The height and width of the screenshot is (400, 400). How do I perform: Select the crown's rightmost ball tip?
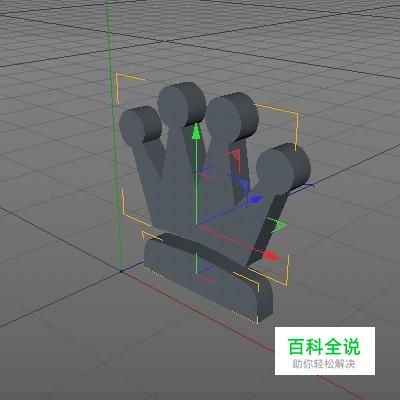(x=283, y=168)
